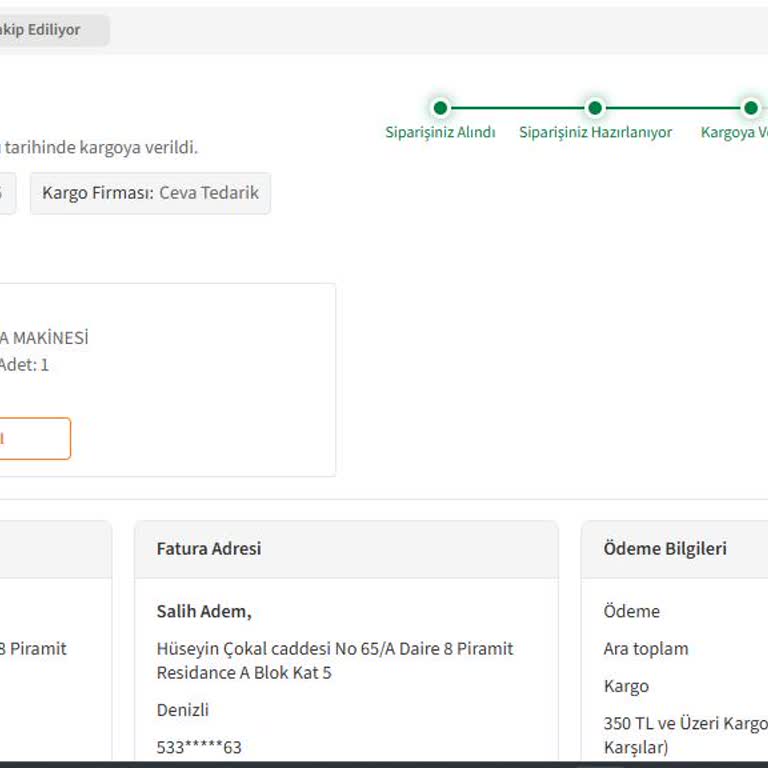Click the name 'Salih Adem' in billing address
Screen dimensions: 768x768
pos(203,611)
